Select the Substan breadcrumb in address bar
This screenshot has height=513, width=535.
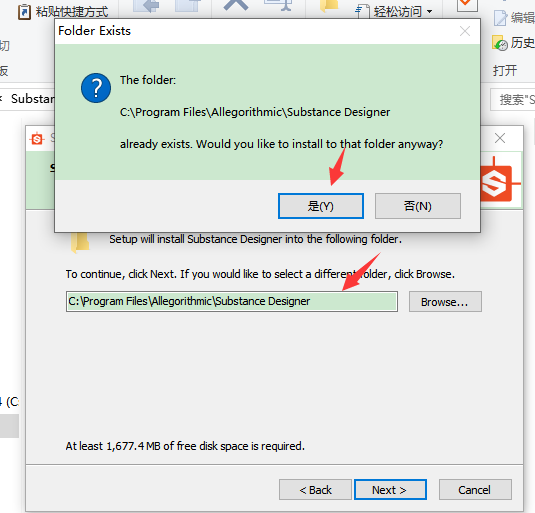[x=33, y=99]
